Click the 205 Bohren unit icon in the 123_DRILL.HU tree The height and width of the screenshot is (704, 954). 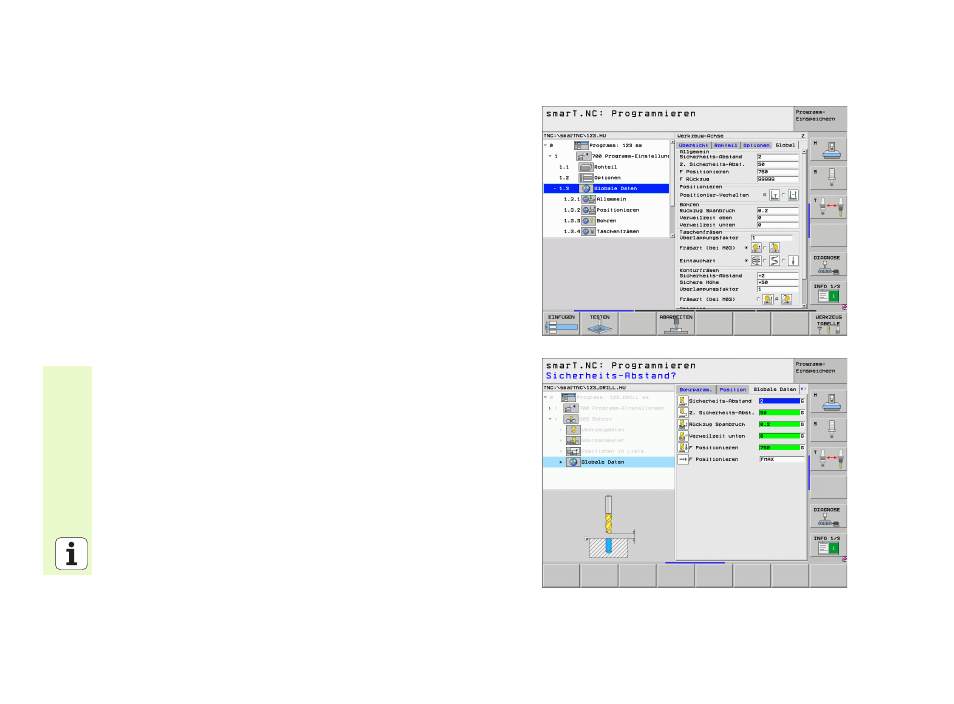pos(571,419)
